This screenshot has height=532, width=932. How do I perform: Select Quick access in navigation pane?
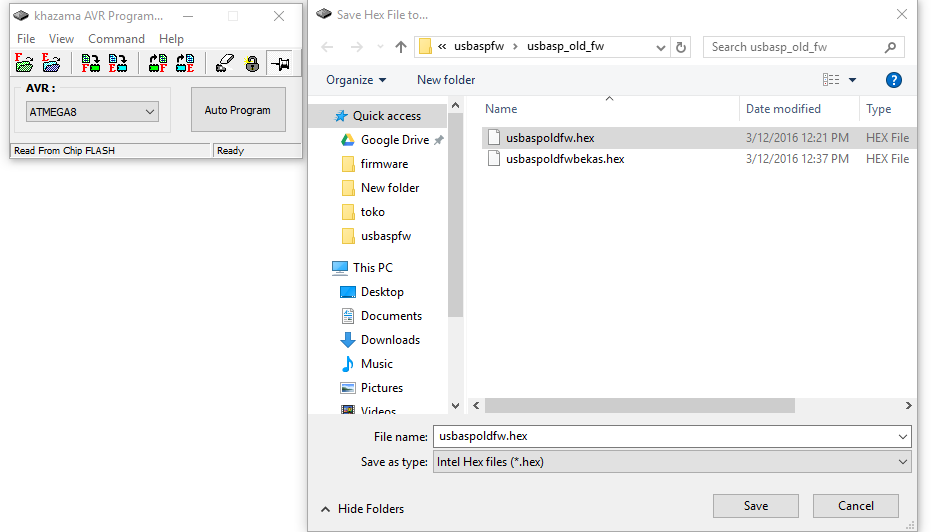[x=378, y=116]
